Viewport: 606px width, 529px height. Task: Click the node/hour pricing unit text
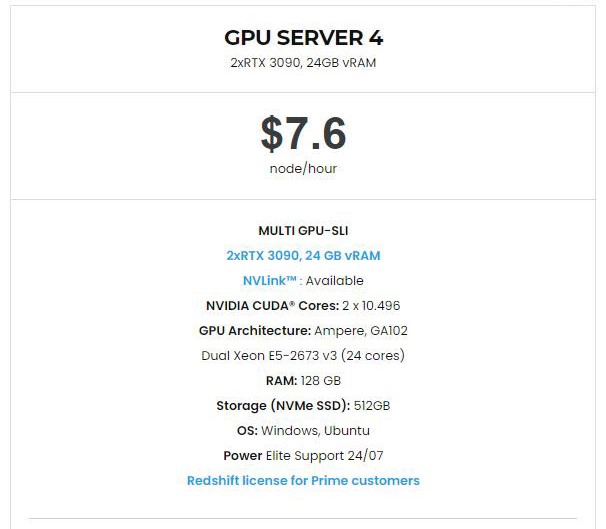pyautogui.click(x=303, y=168)
